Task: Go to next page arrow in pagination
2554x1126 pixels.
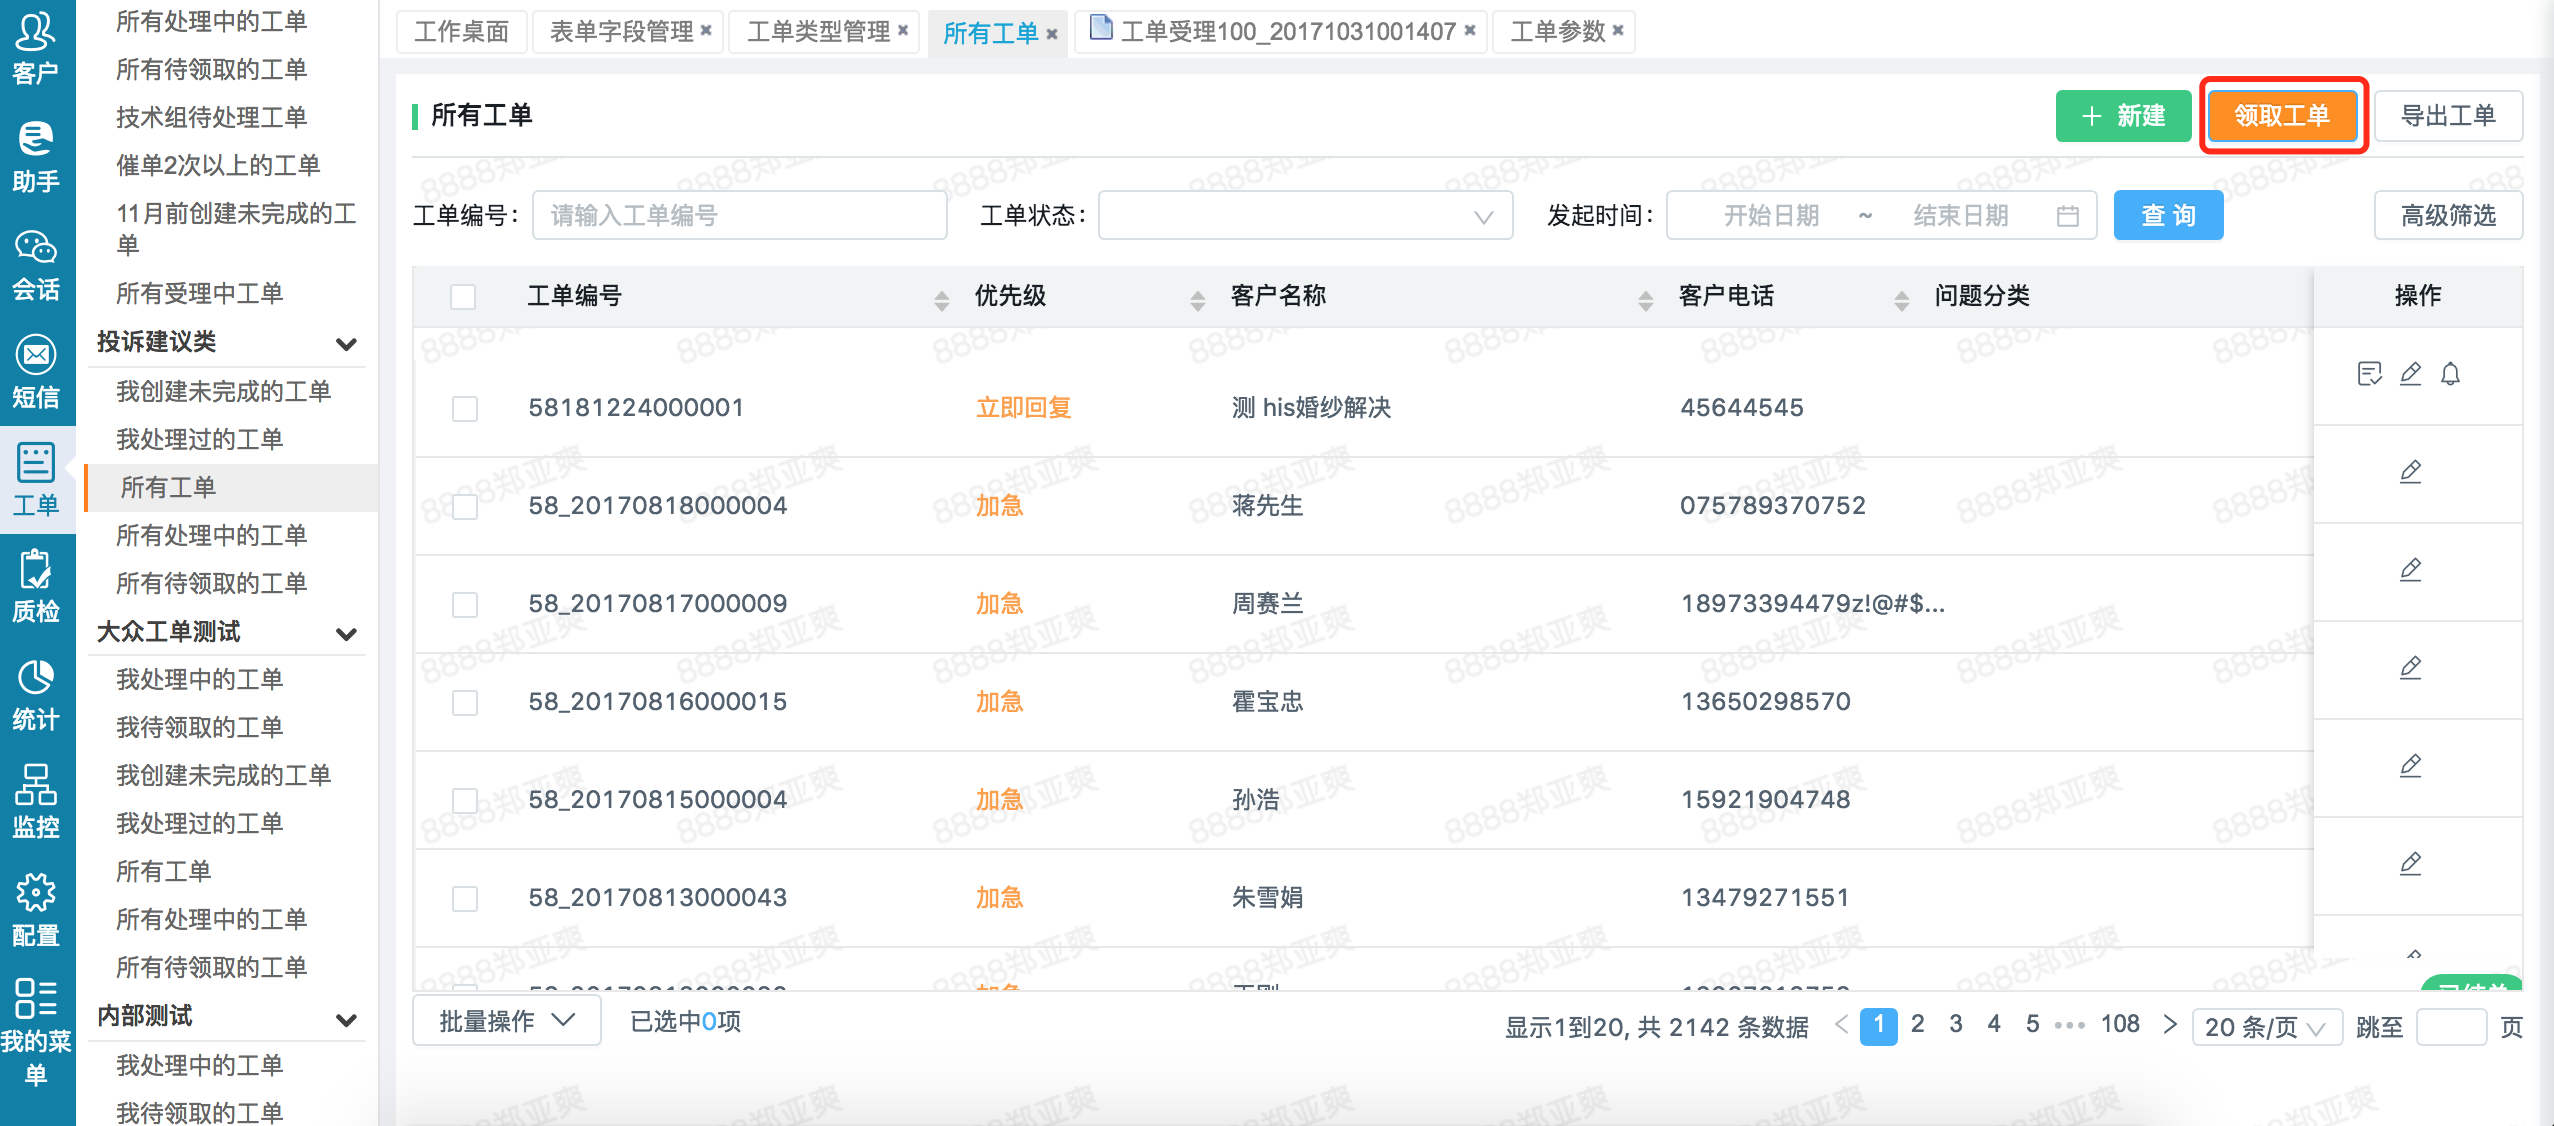Action: tap(2169, 1025)
